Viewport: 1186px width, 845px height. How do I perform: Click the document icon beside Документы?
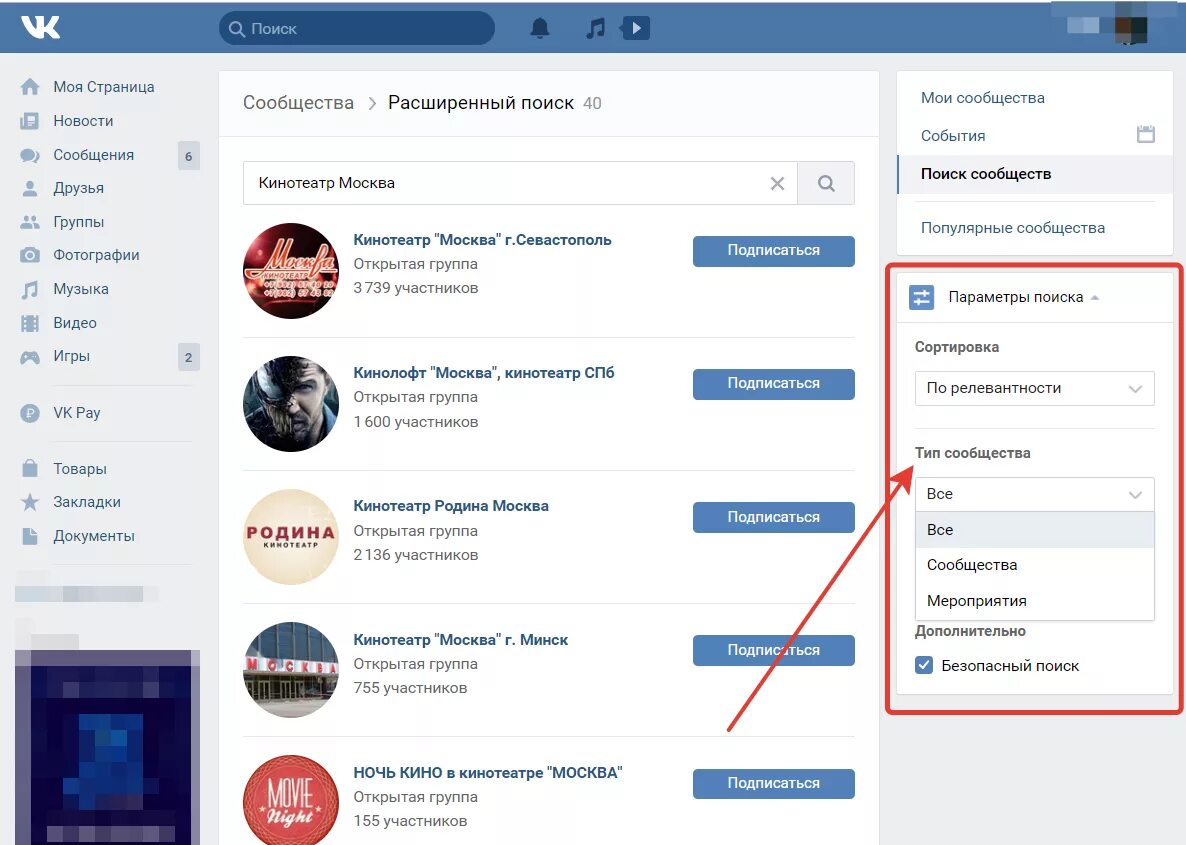(x=29, y=536)
